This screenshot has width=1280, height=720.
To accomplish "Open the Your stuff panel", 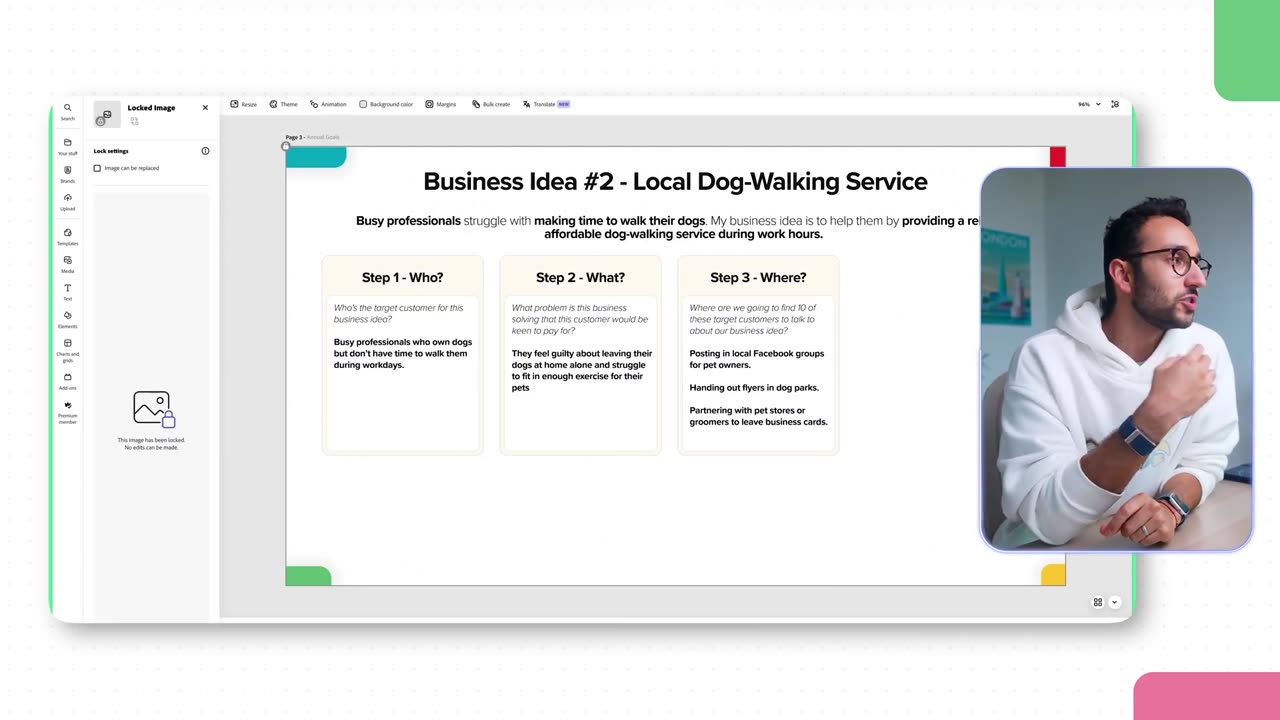I will tap(67, 146).
